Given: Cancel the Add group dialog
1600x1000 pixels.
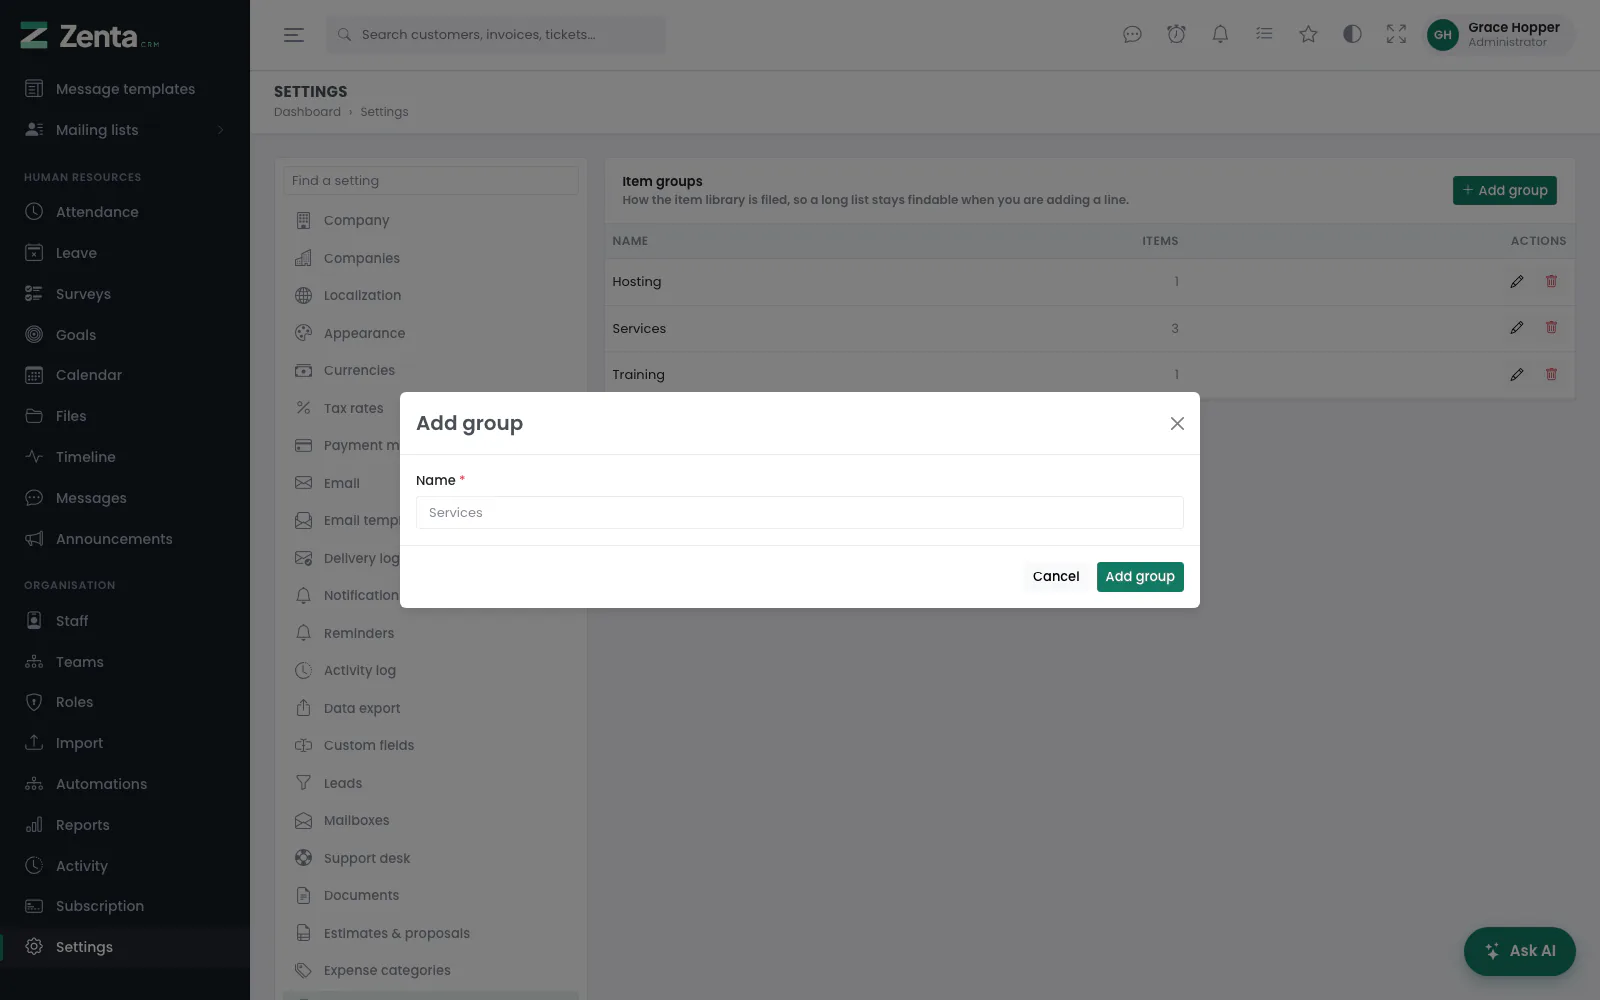Looking at the screenshot, I should click(x=1056, y=577).
